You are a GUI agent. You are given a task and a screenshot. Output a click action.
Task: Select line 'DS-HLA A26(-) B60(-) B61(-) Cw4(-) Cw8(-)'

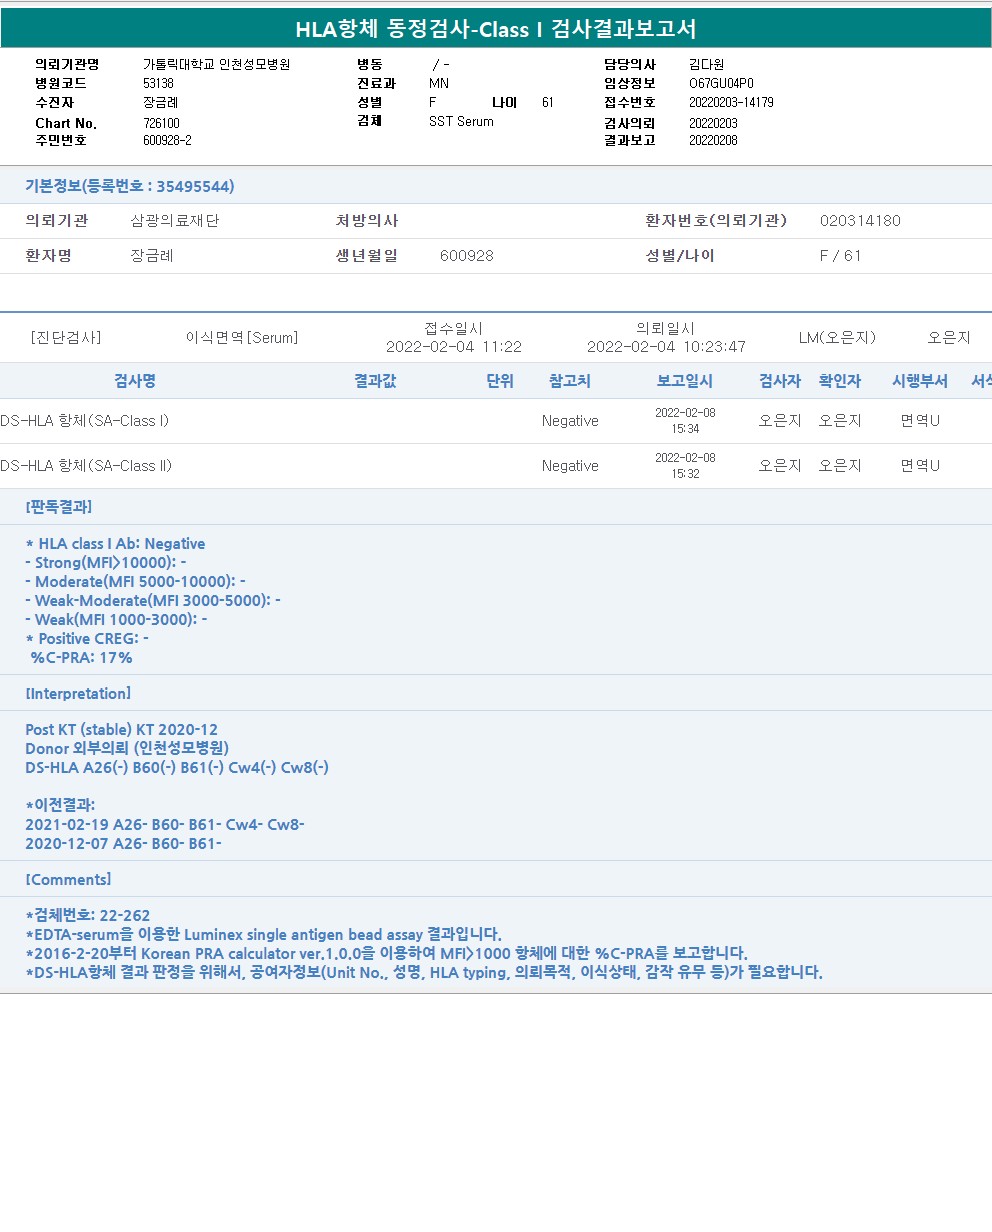click(x=177, y=768)
